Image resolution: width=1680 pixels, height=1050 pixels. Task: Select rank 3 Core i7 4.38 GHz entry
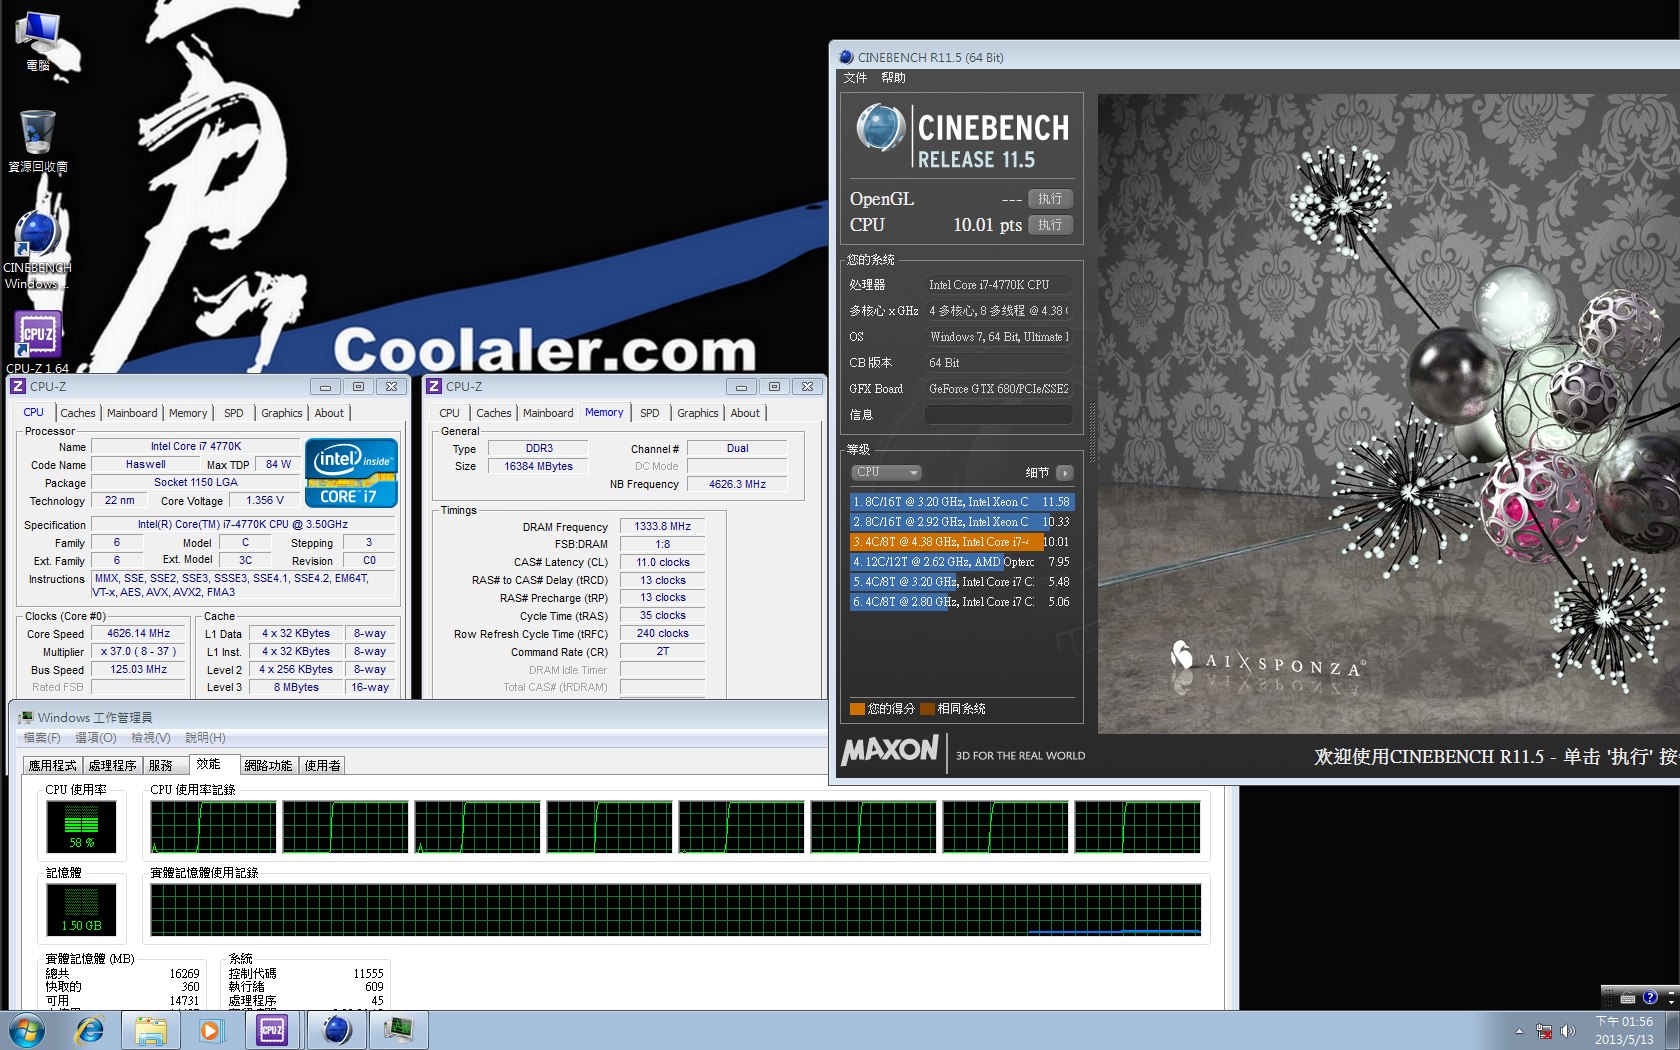tap(961, 542)
